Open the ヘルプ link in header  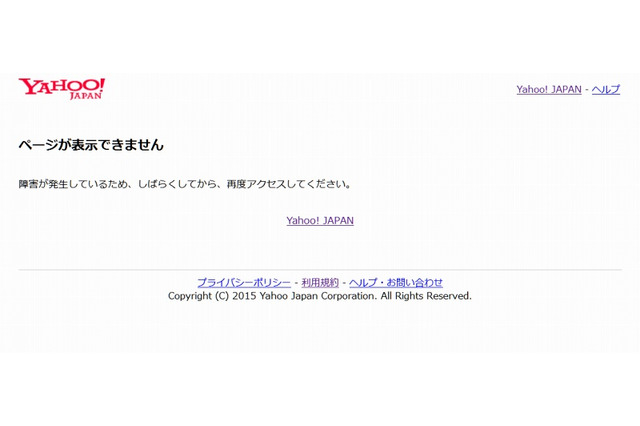click(x=606, y=89)
